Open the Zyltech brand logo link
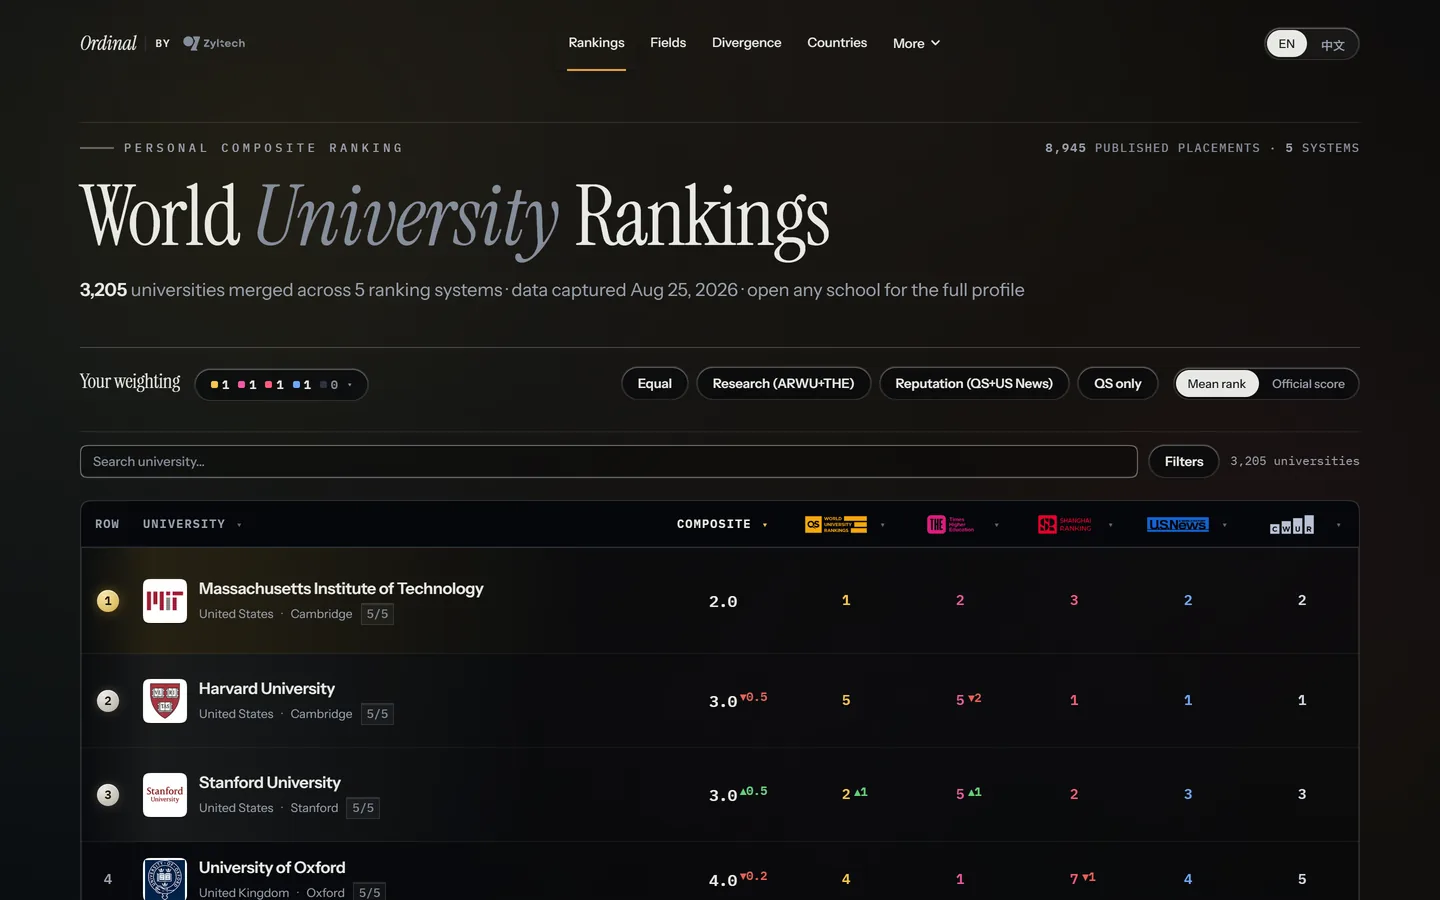The image size is (1440, 900). coord(214,43)
